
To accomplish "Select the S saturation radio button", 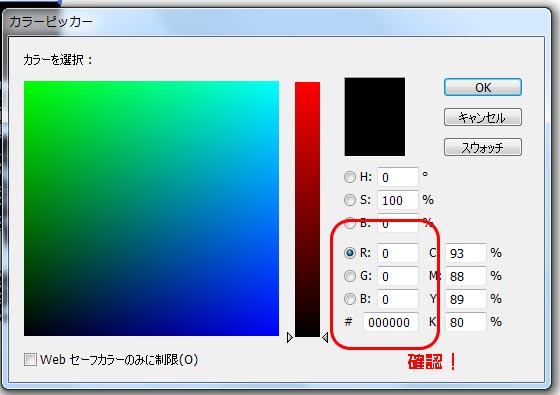I will pos(350,200).
